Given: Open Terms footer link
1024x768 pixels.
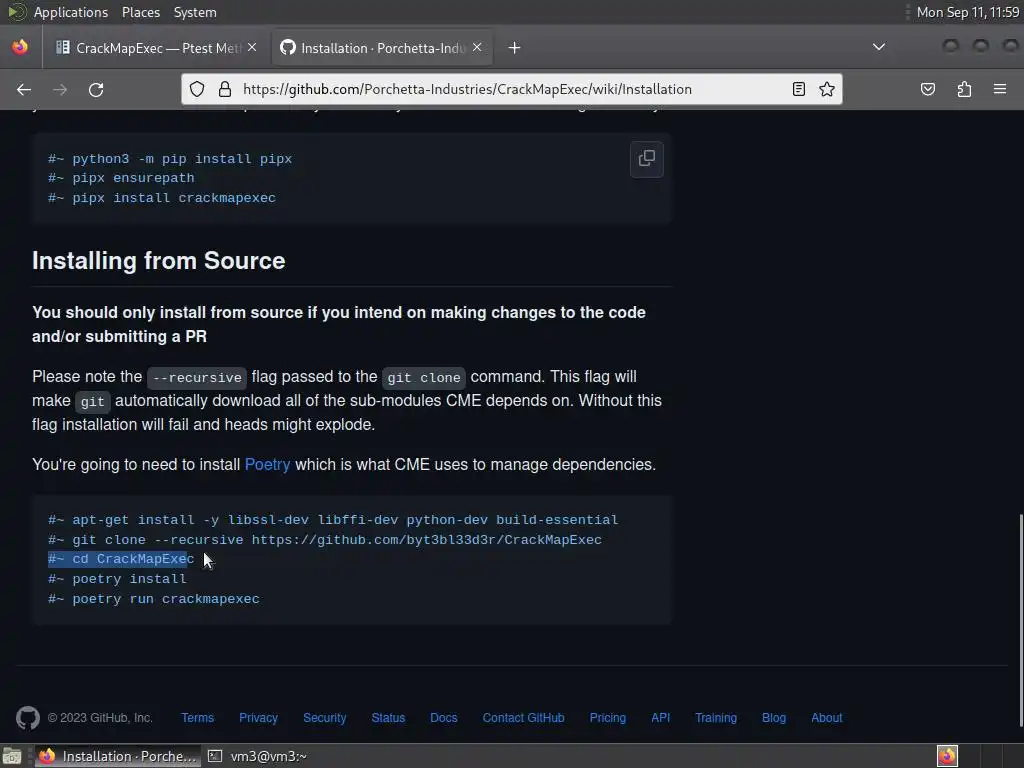Looking at the screenshot, I should pyautogui.click(x=197, y=718).
